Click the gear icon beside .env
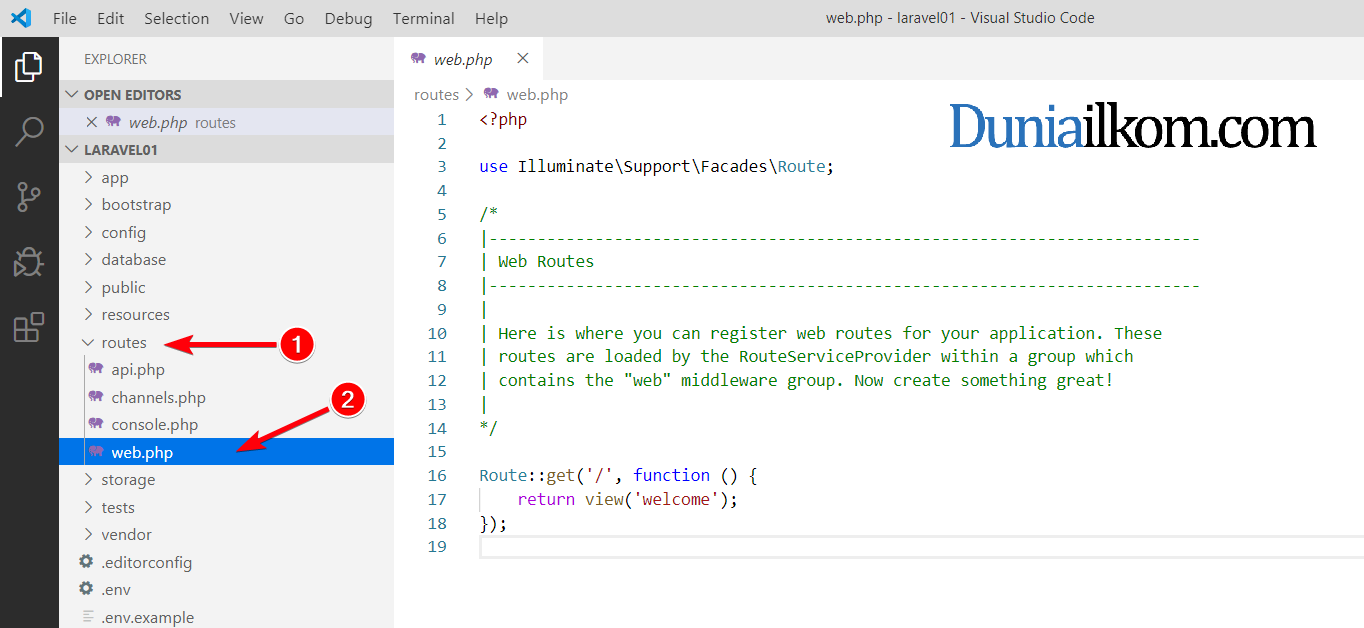This screenshot has height=628, width=1364. (x=87, y=589)
